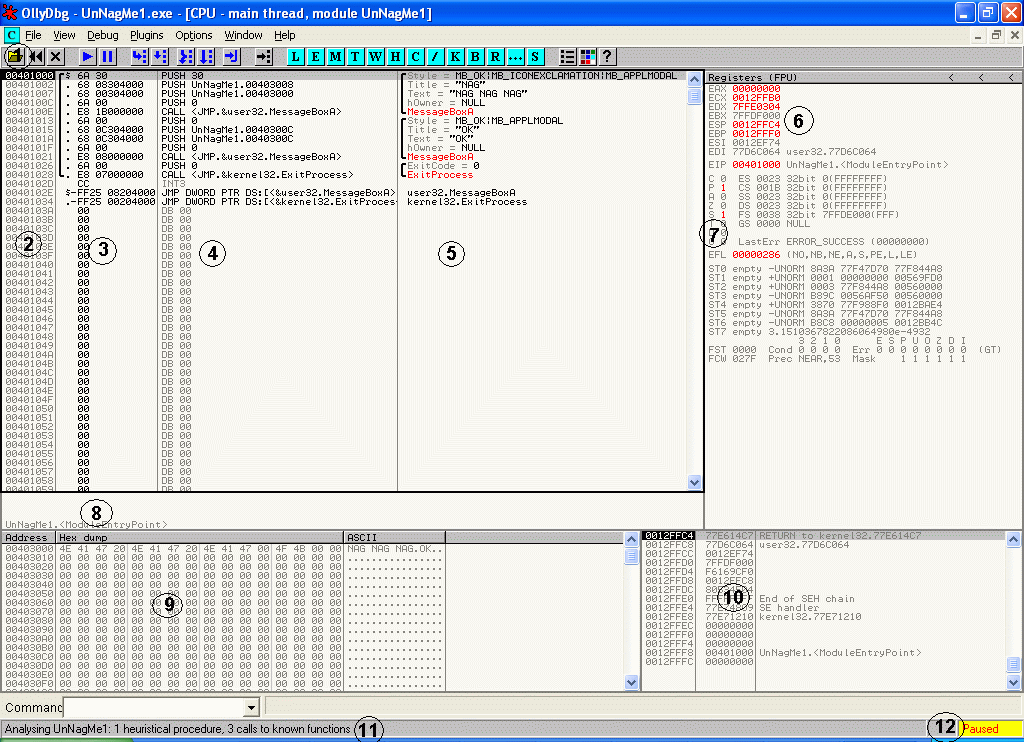Select the EIP register value 00401000
This screenshot has width=1024, height=742.
(756, 165)
